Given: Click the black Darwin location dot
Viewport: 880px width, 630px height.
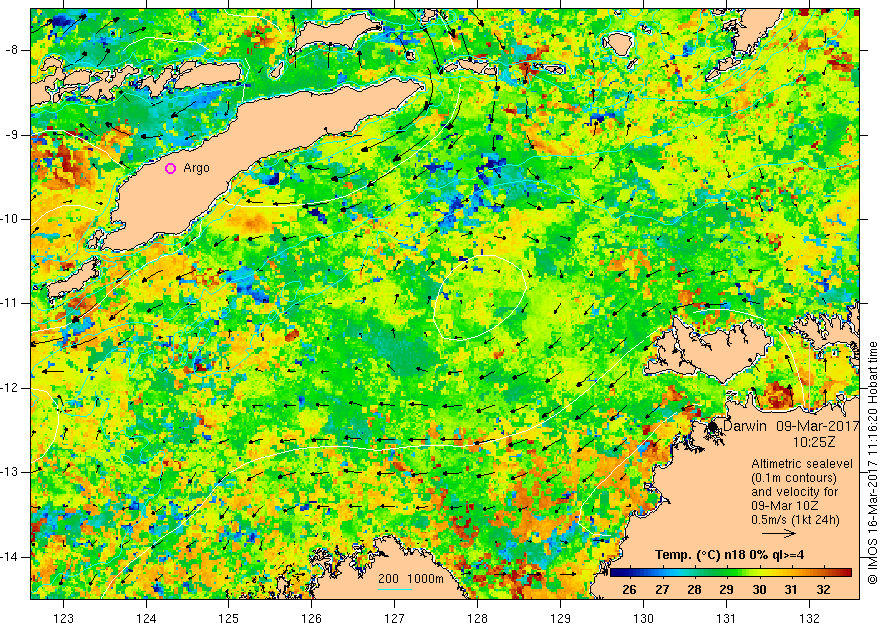Looking at the screenshot, I should [713, 427].
